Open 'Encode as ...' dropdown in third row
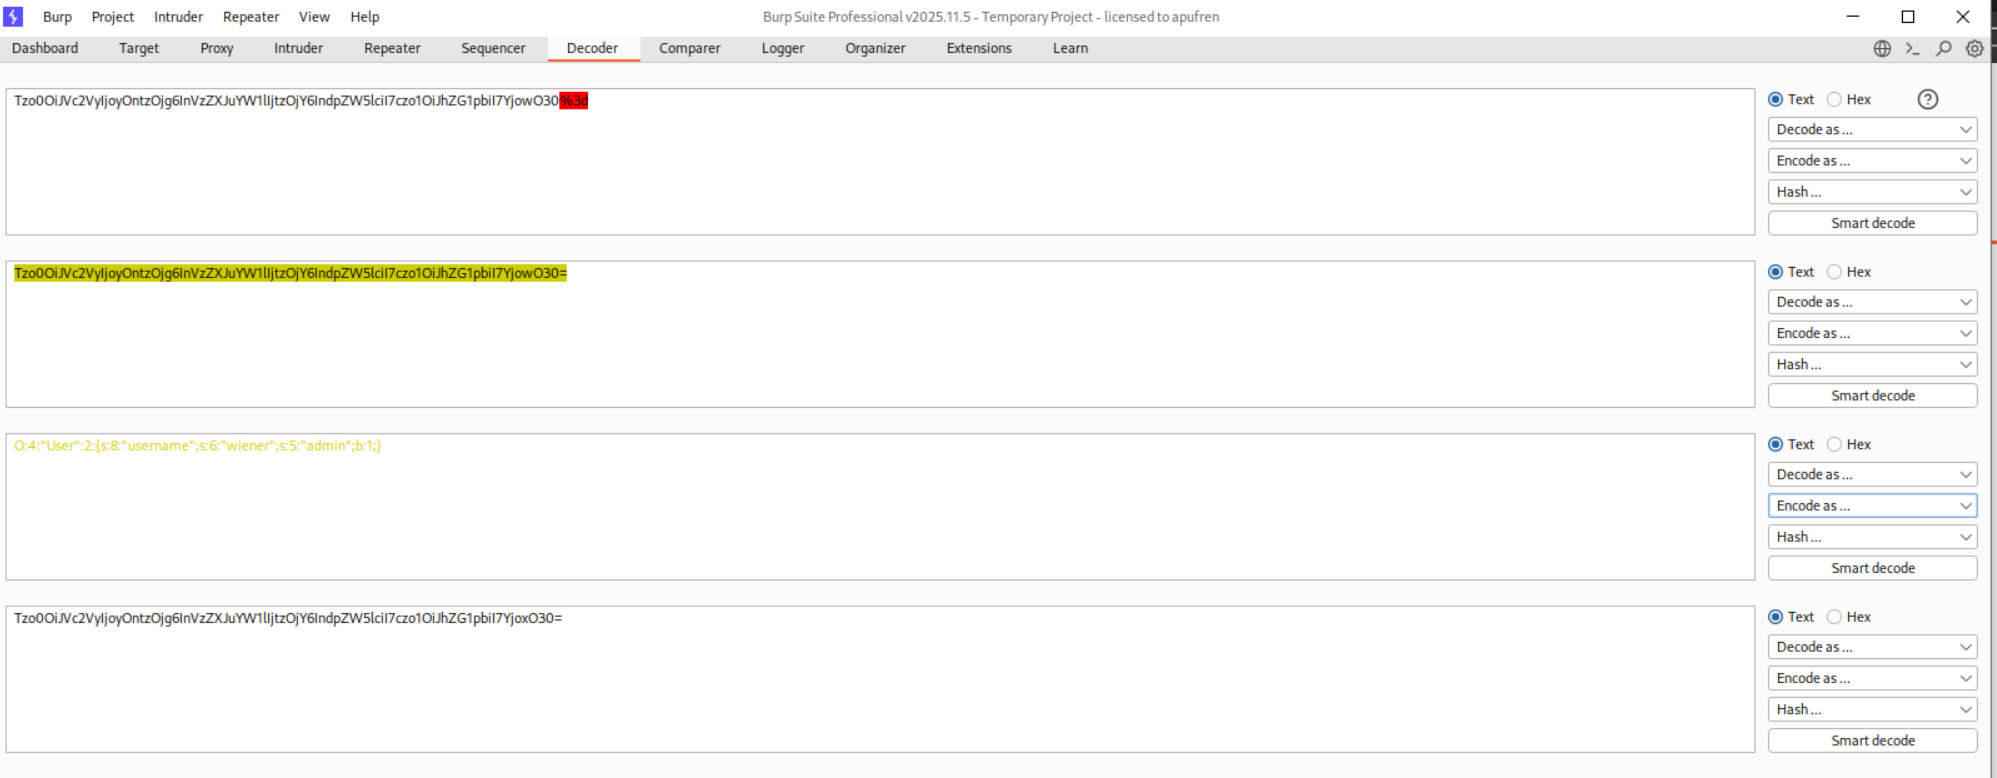This screenshot has height=778, width=1997. (1872, 506)
